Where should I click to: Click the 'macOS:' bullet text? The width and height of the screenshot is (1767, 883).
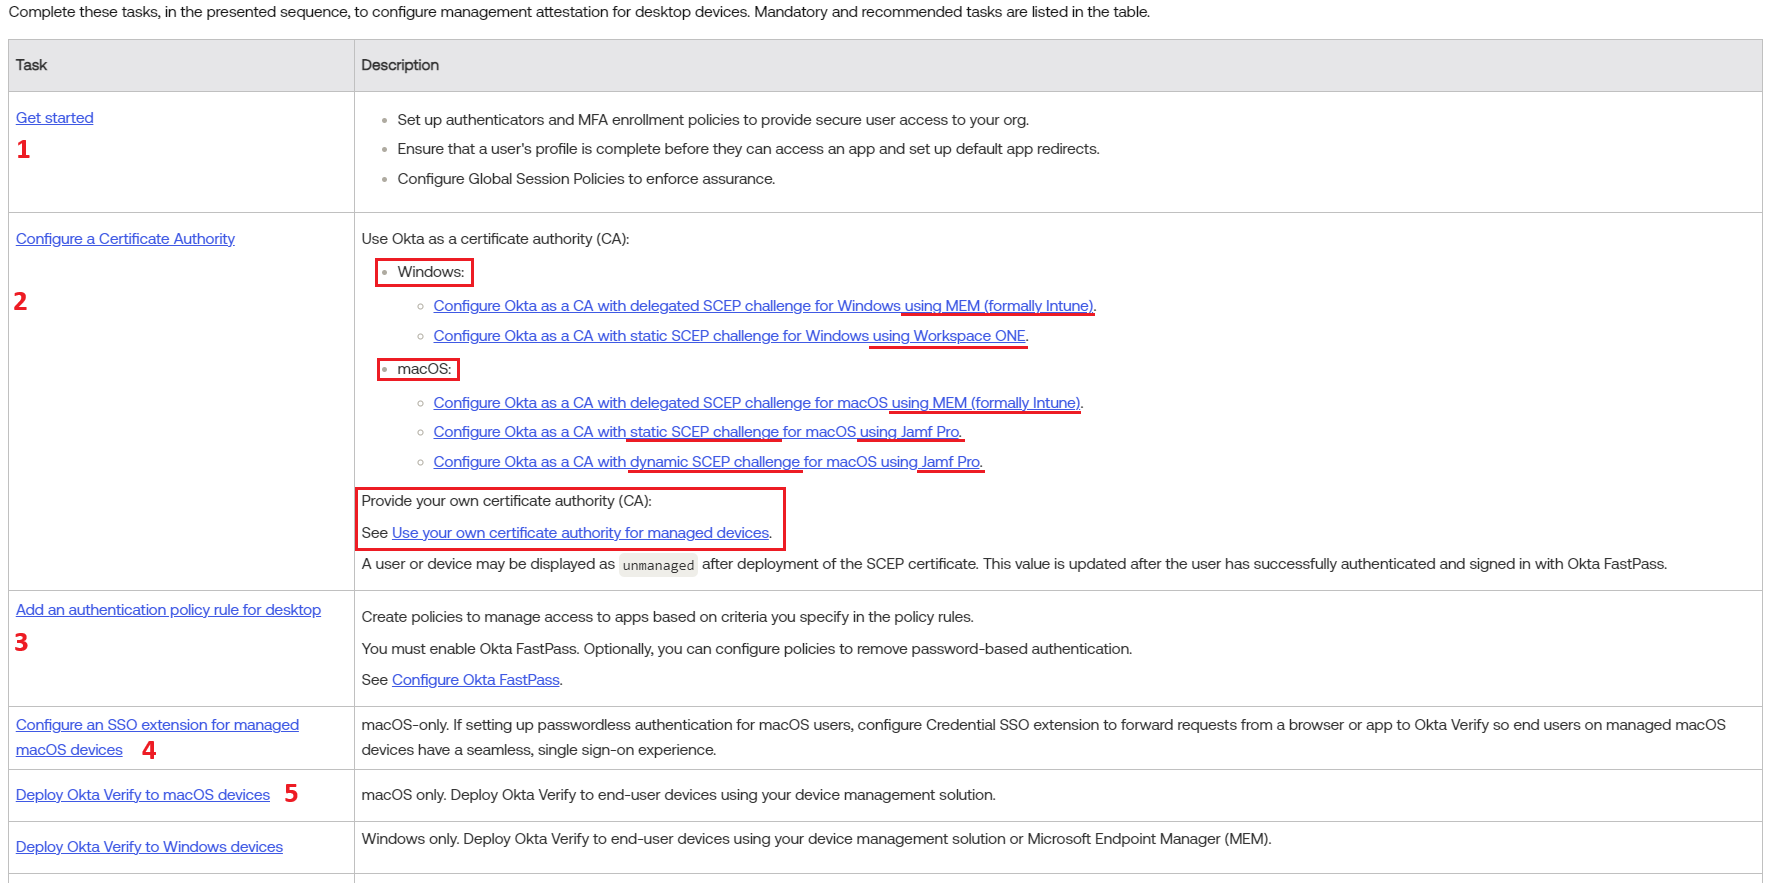pos(425,369)
